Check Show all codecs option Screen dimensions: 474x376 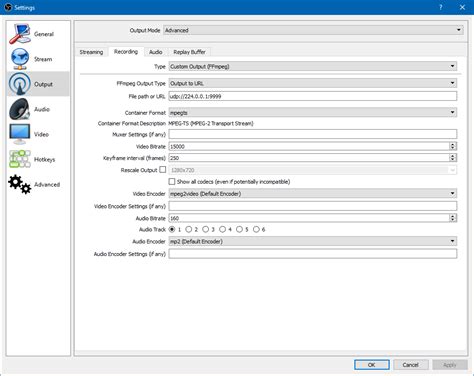point(172,182)
